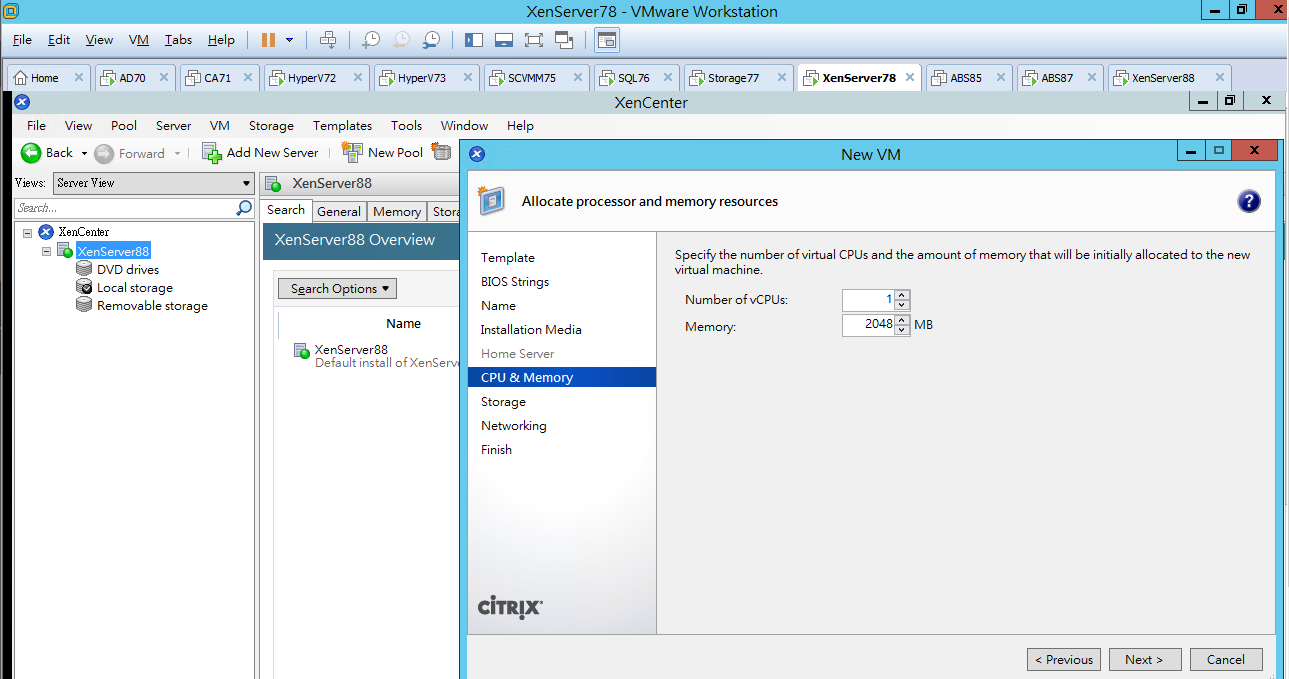
Task: Switch to the SCVMM75 VMware tab
Action: tap(538, 77)
